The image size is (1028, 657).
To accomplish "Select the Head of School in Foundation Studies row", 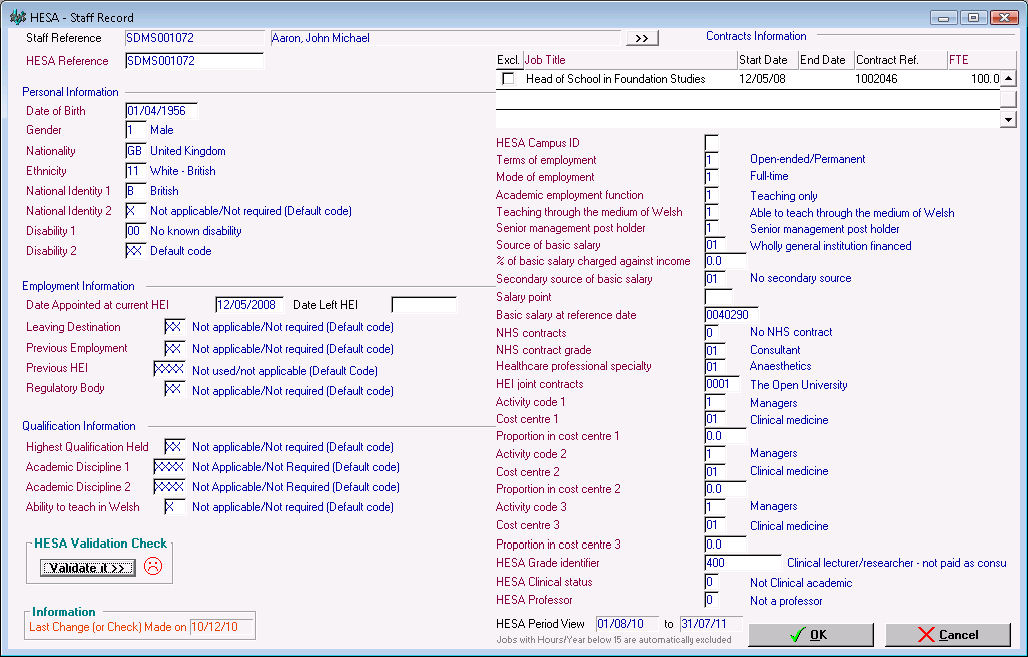I will point(748,79).
